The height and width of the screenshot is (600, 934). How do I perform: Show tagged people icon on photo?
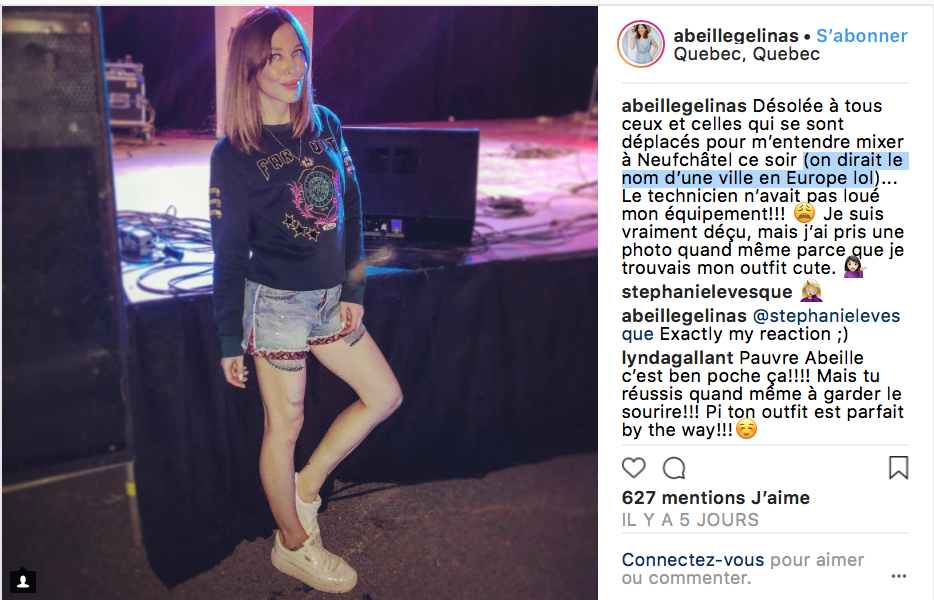(23, 580)
